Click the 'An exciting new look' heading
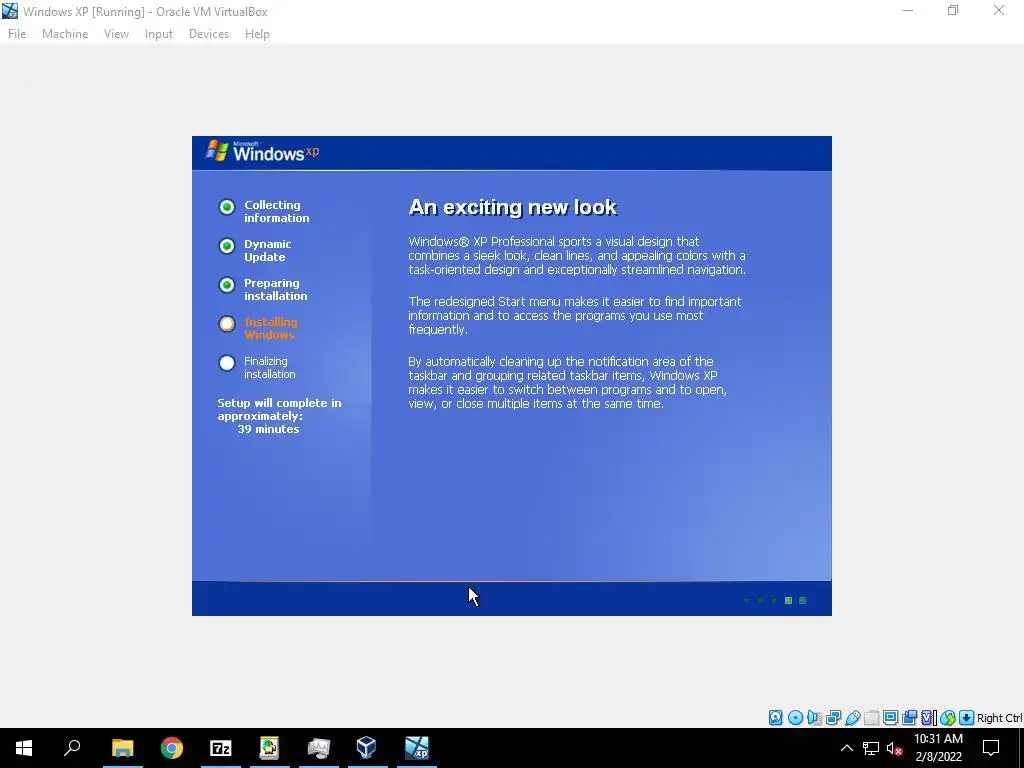This screenshot has height=768, width=1024. (513, 207)
